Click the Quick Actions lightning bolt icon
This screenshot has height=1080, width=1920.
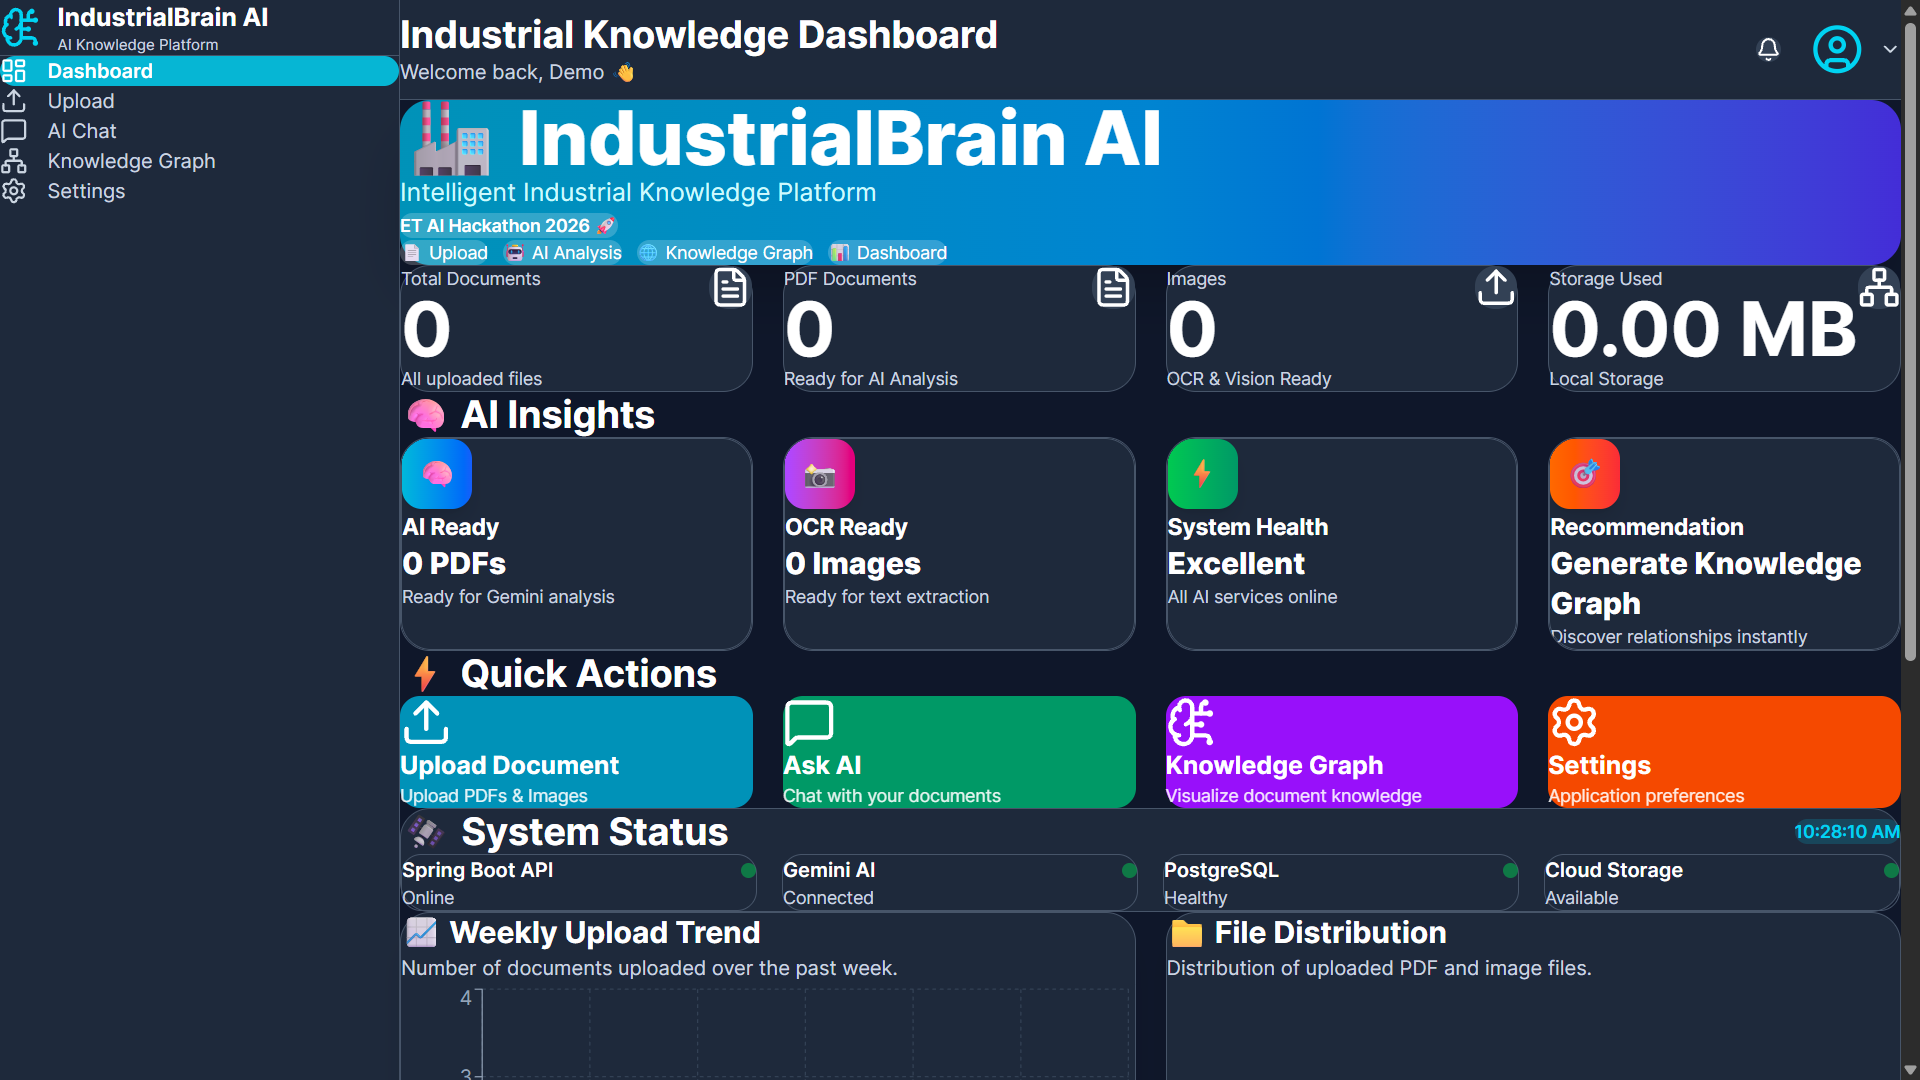(425, 674)
